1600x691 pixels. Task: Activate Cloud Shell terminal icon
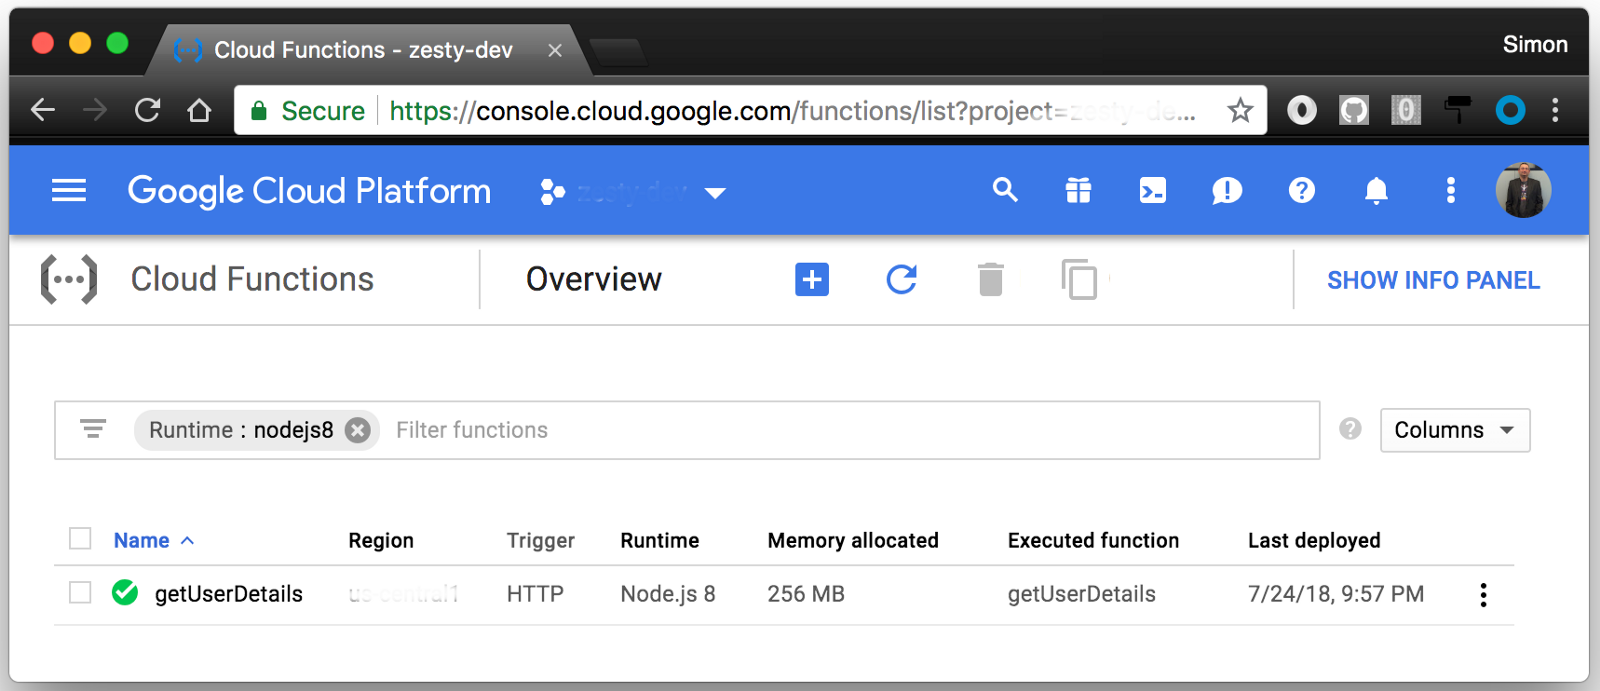tap(1152, 190)
